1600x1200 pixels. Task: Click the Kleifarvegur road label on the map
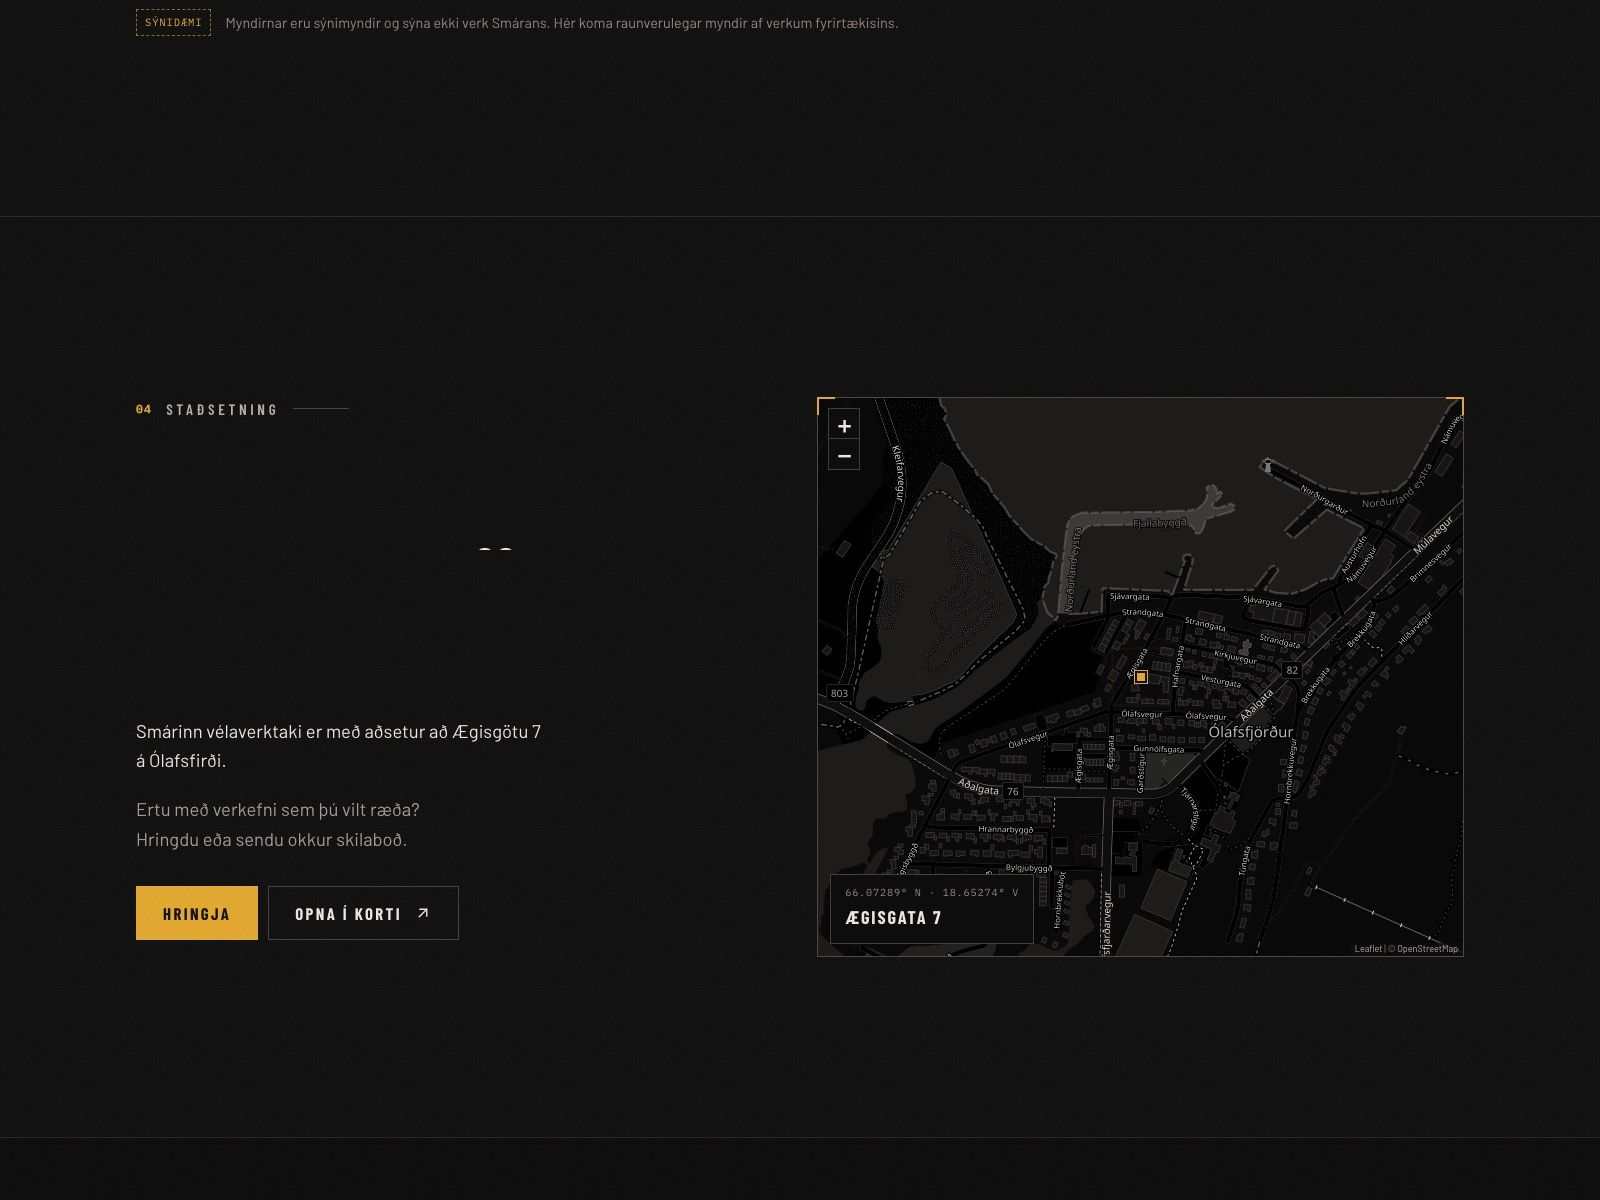897,473
